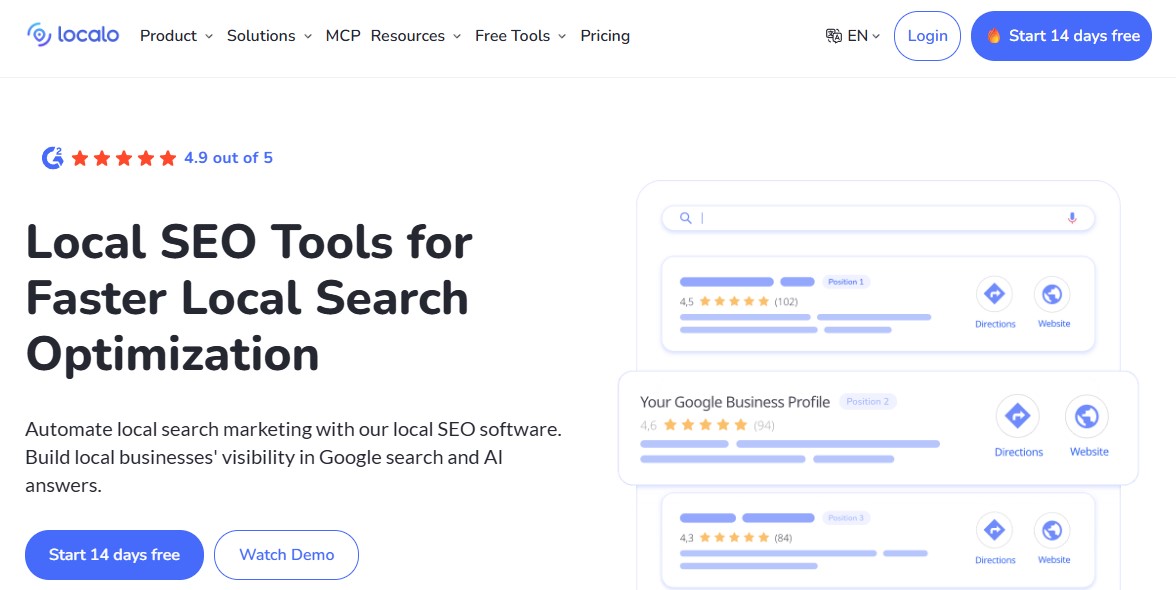
Task: Click Website globe icon in the Position 3 card
Action: pos(1052,530)
